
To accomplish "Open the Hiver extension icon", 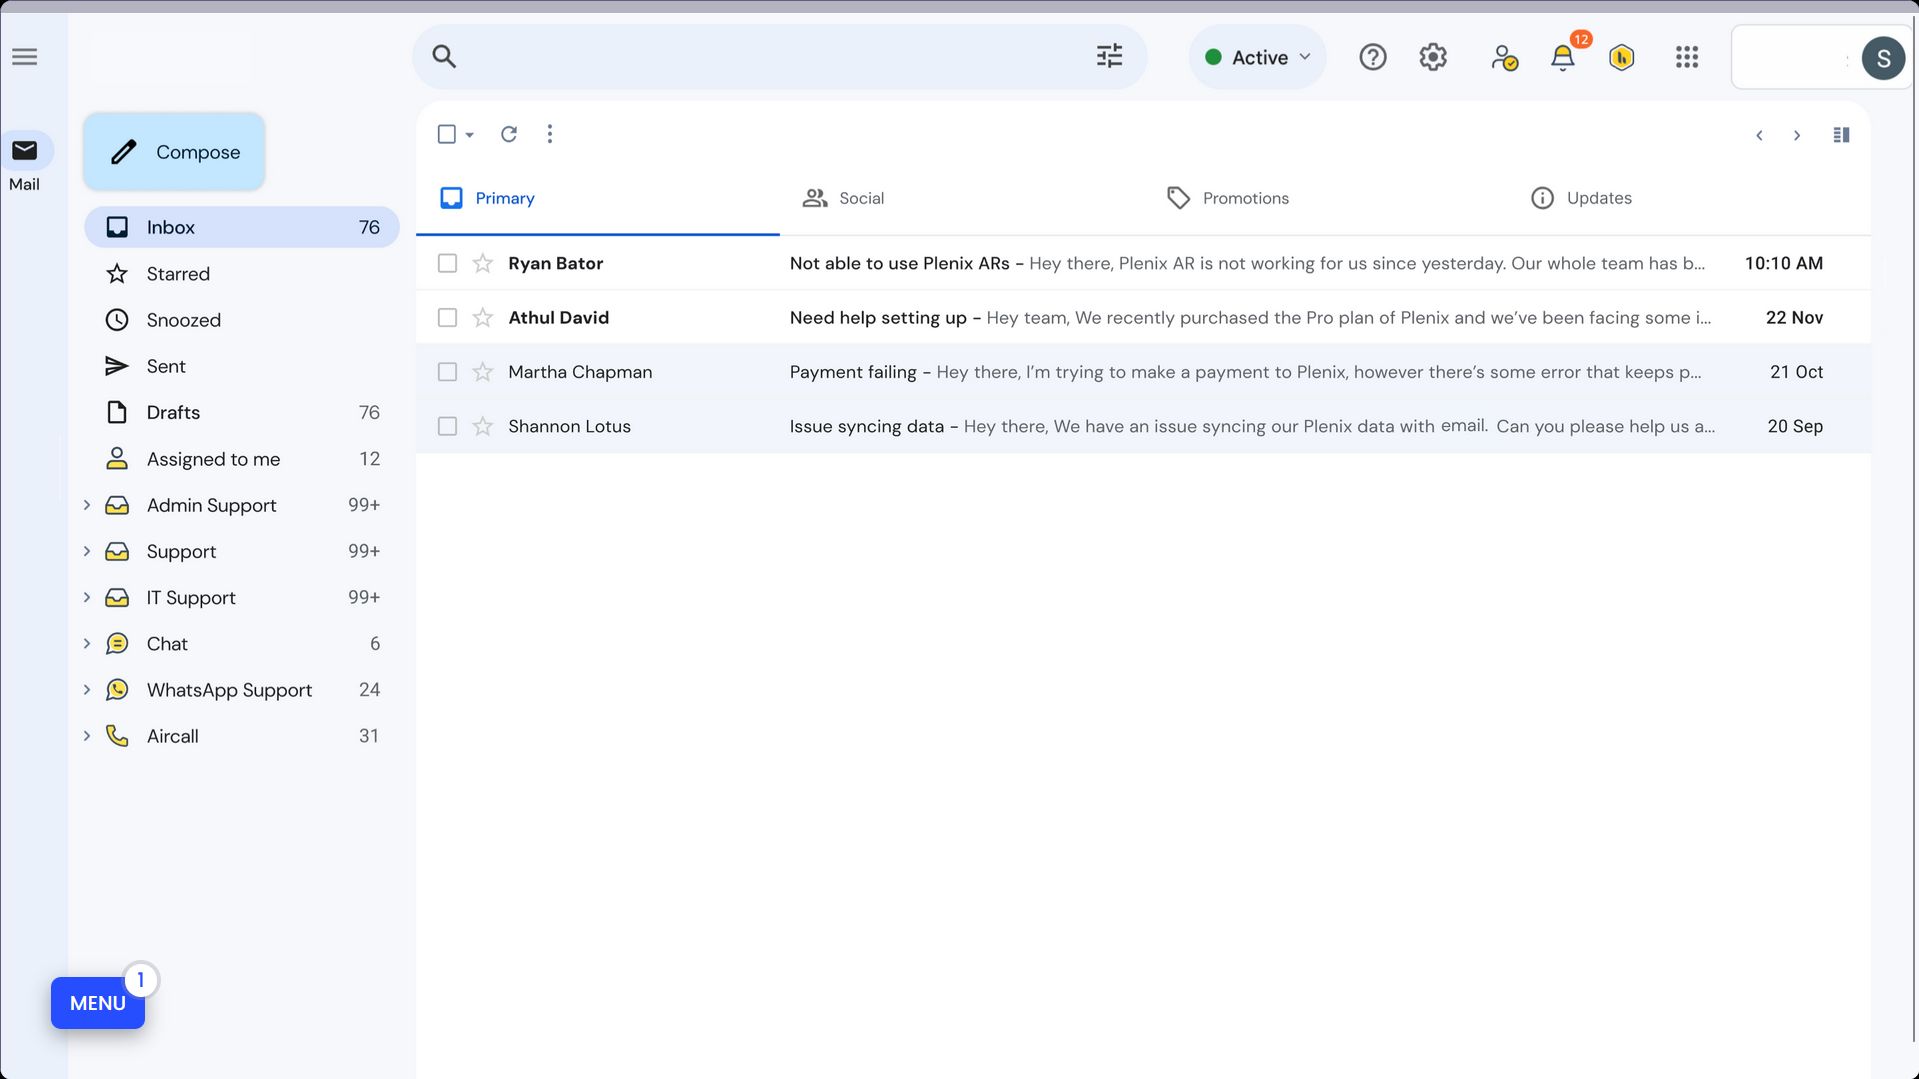I will coord(1621,57).
